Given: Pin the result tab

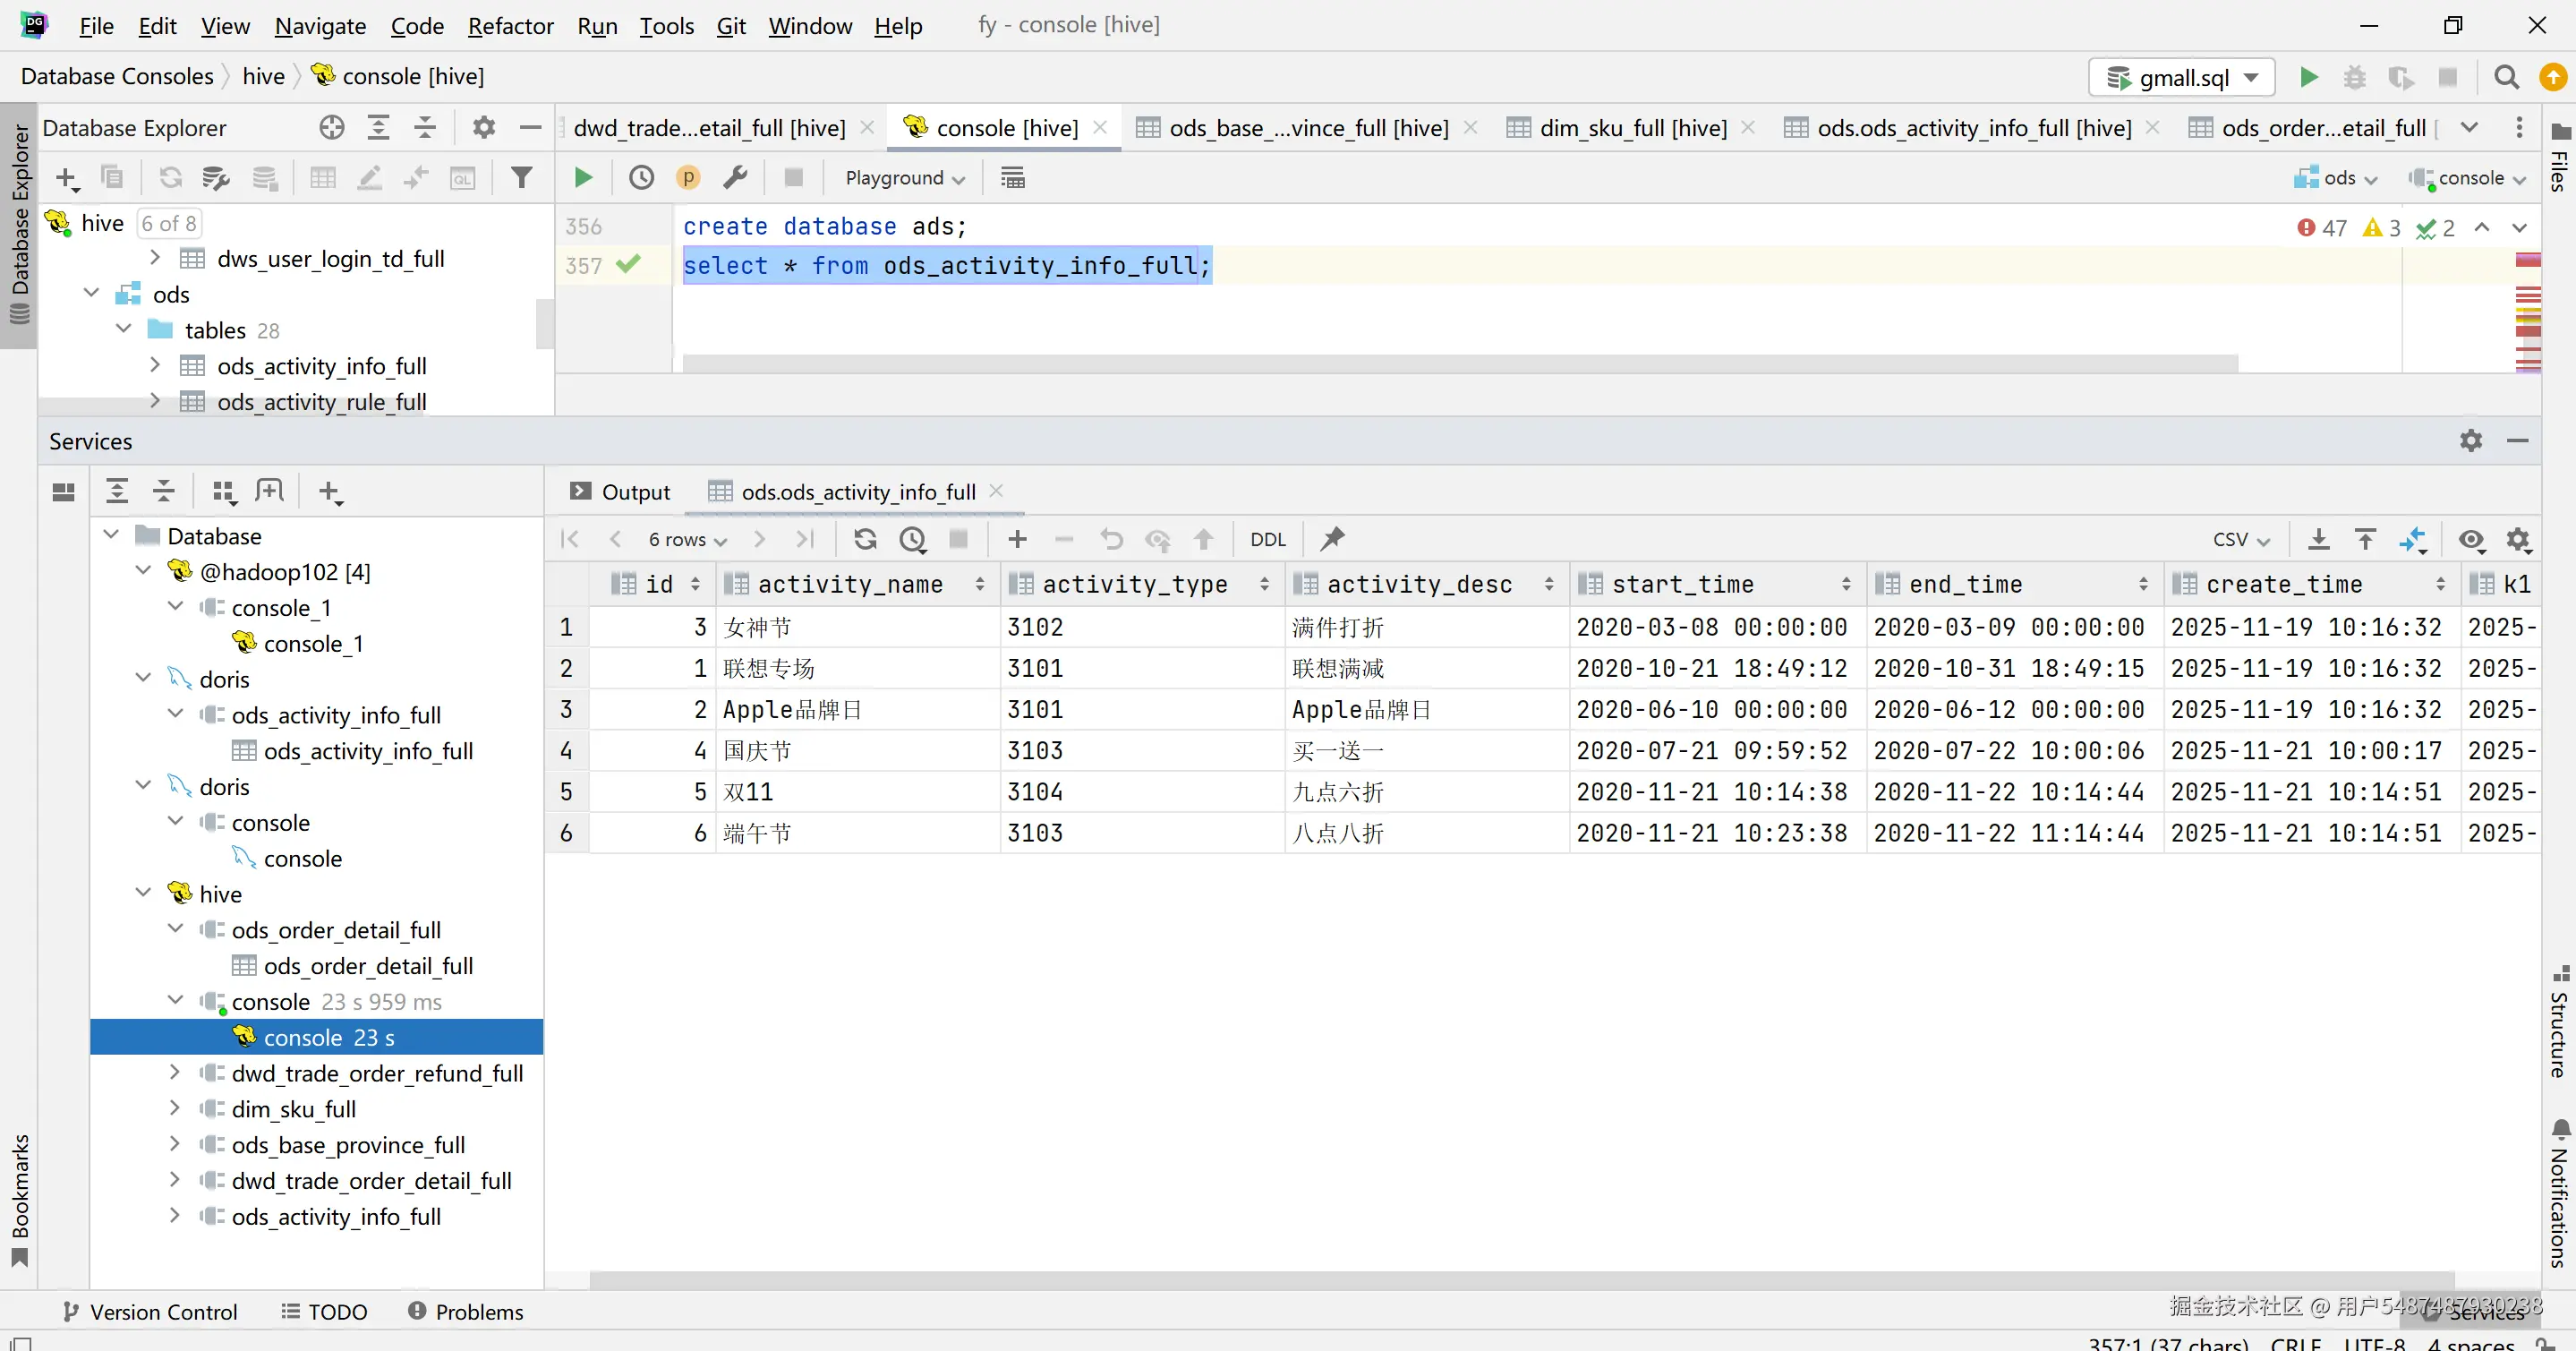Looking at the screenshot, I should (1332, 540).
